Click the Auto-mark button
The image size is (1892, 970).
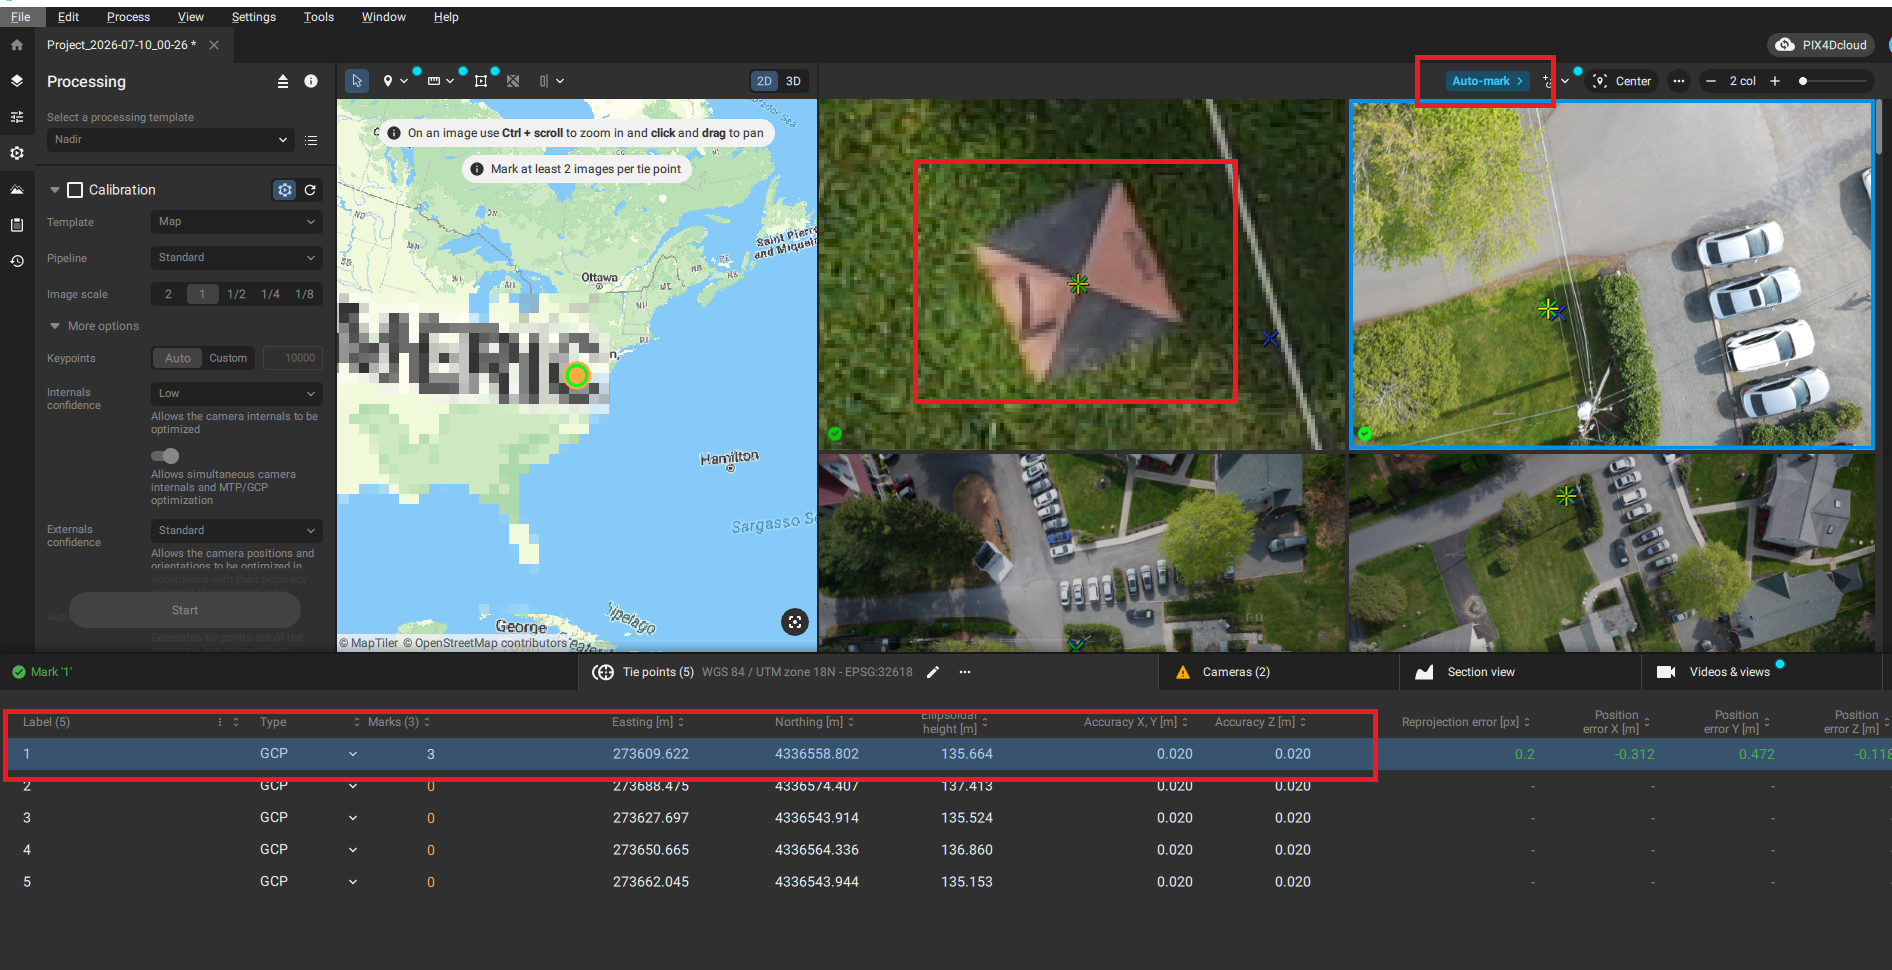1487,81
